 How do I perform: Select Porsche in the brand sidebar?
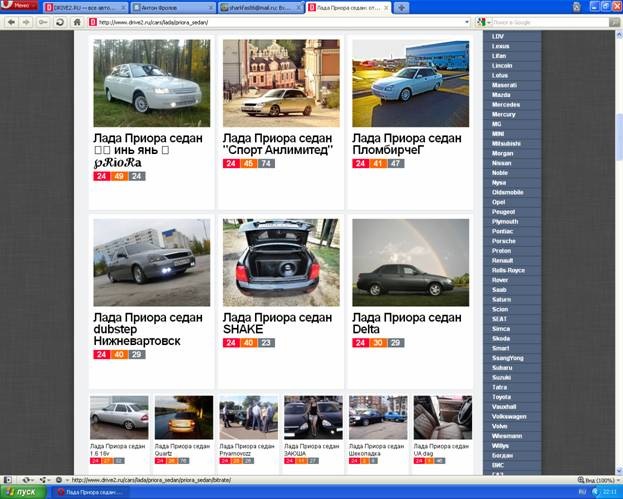(503, 241)
